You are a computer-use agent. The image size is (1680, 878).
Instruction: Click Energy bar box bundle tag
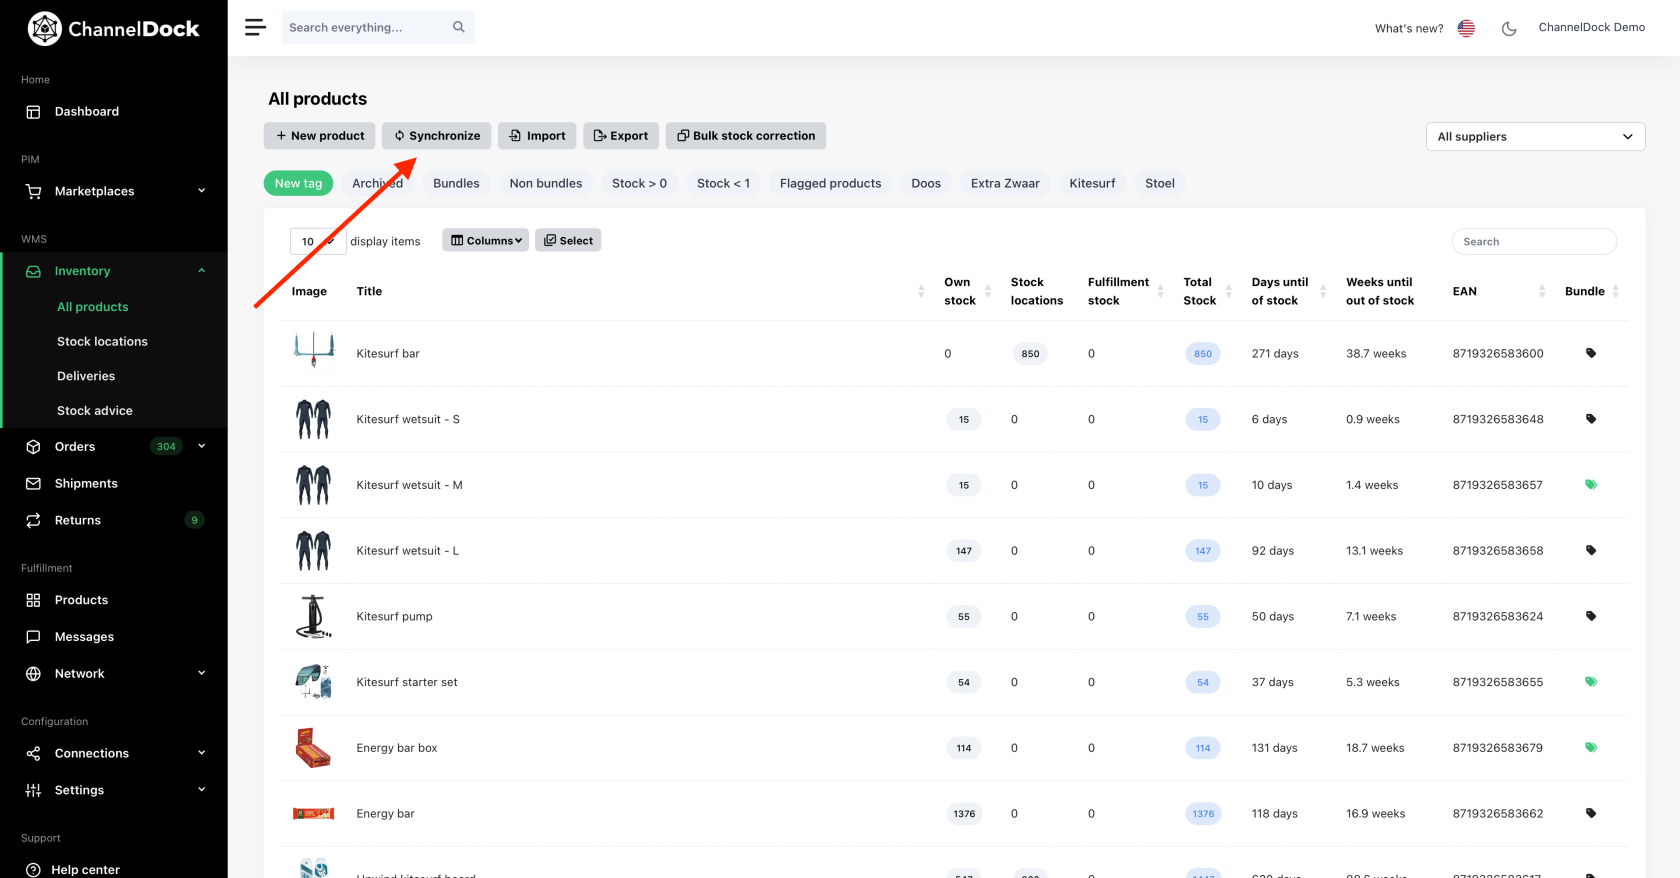click(x=1591, y=748)
